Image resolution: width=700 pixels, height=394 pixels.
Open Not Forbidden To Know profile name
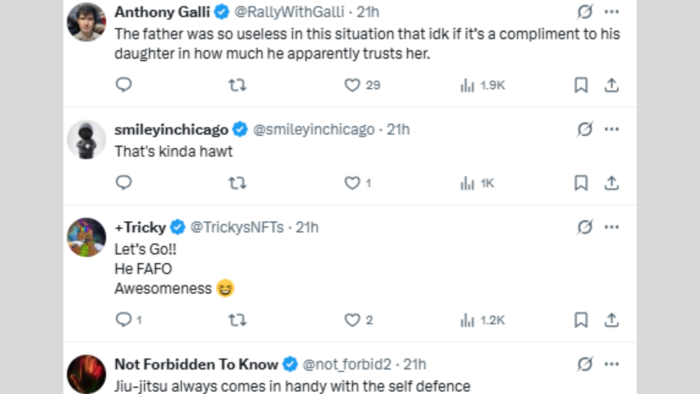tap(196, 364)
